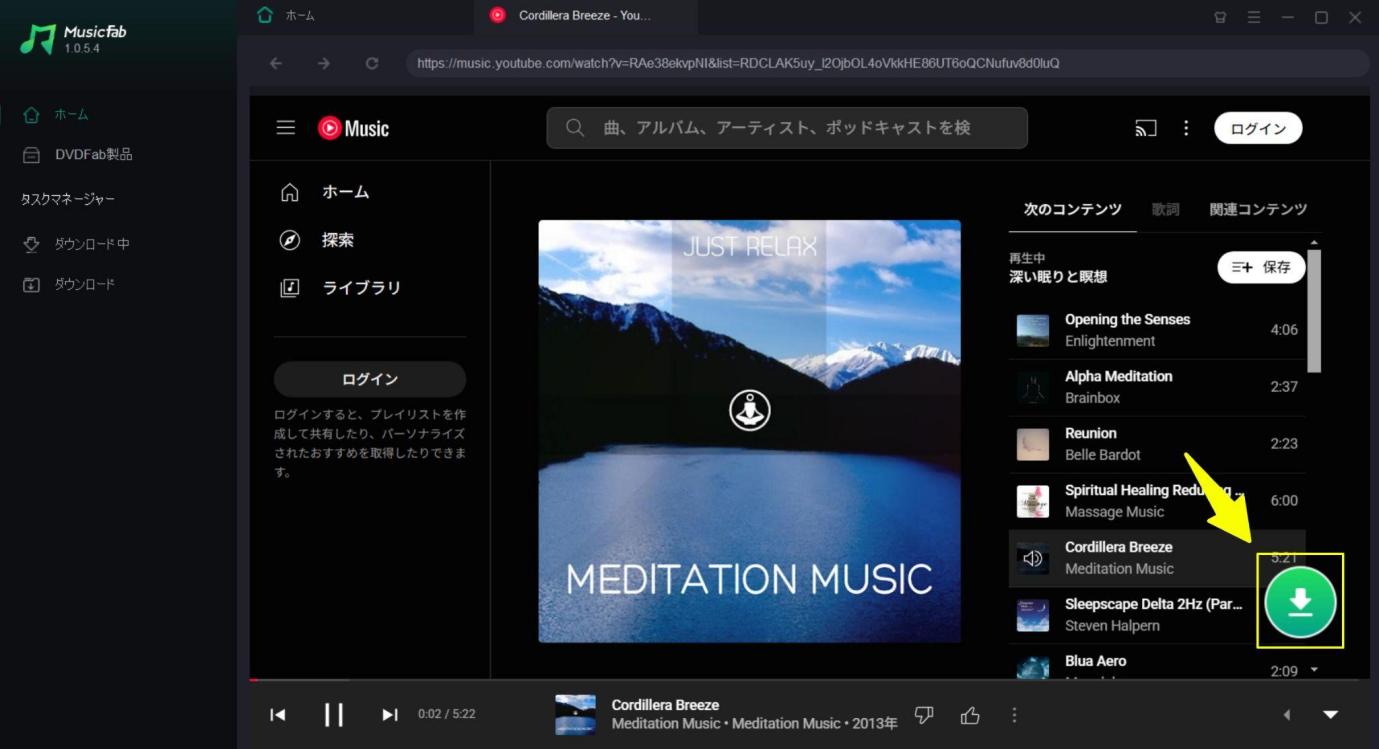Screen dimensions: 1379x749
Task: Click the Reunion album thumbnail
Action: coord(1033,445)
